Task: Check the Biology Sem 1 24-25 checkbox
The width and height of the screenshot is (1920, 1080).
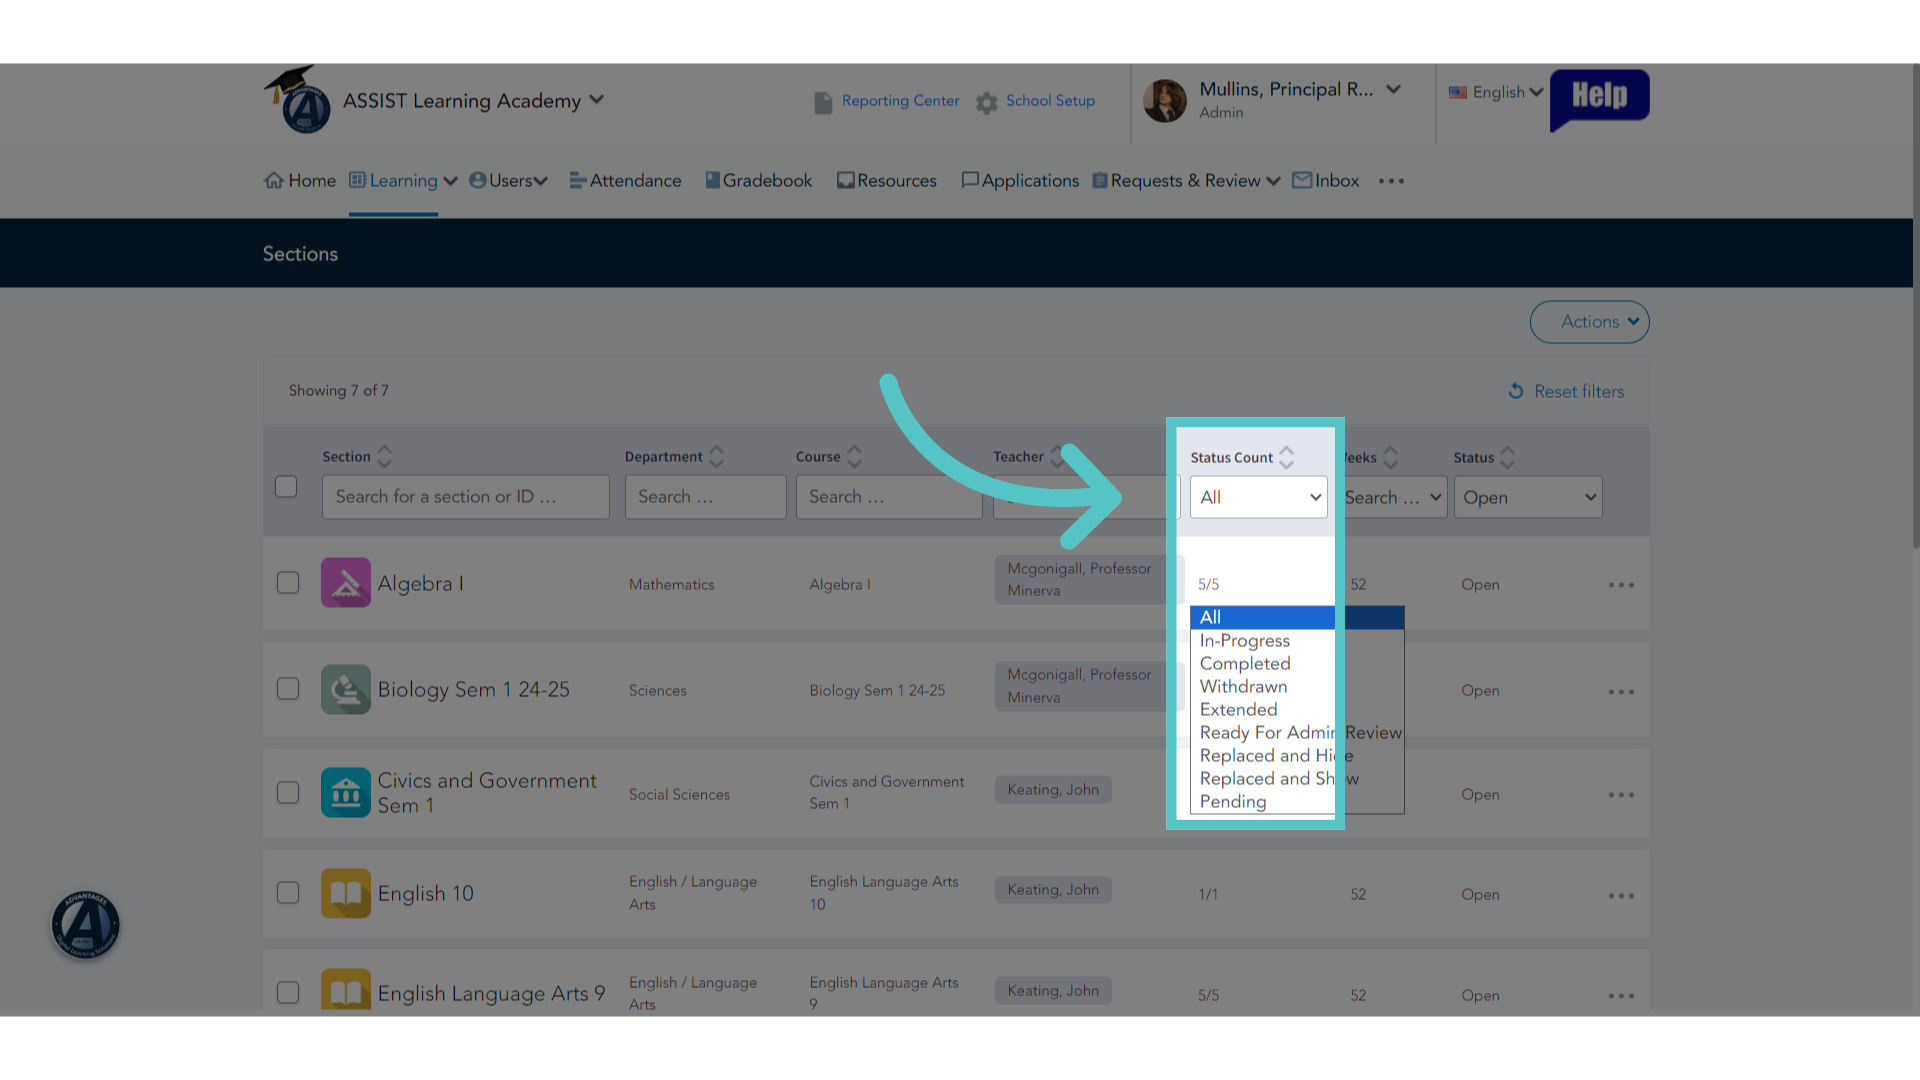Action: point(288,689)
